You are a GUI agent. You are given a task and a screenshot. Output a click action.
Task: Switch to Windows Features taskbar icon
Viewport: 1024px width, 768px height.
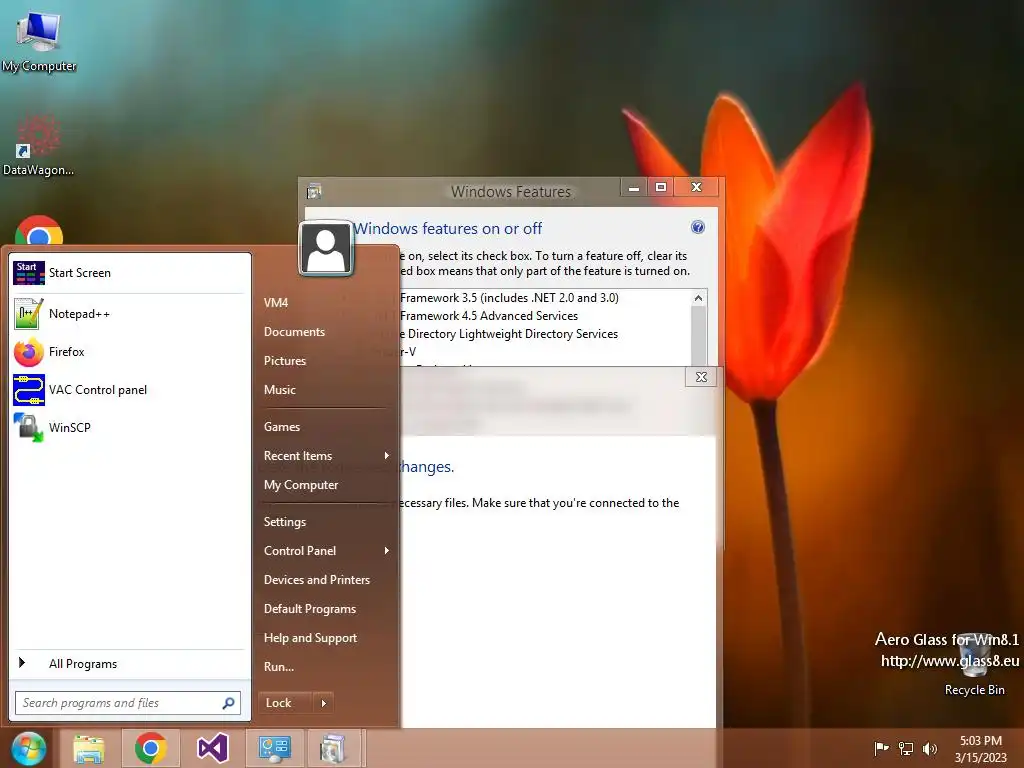(x=333, y=748)
